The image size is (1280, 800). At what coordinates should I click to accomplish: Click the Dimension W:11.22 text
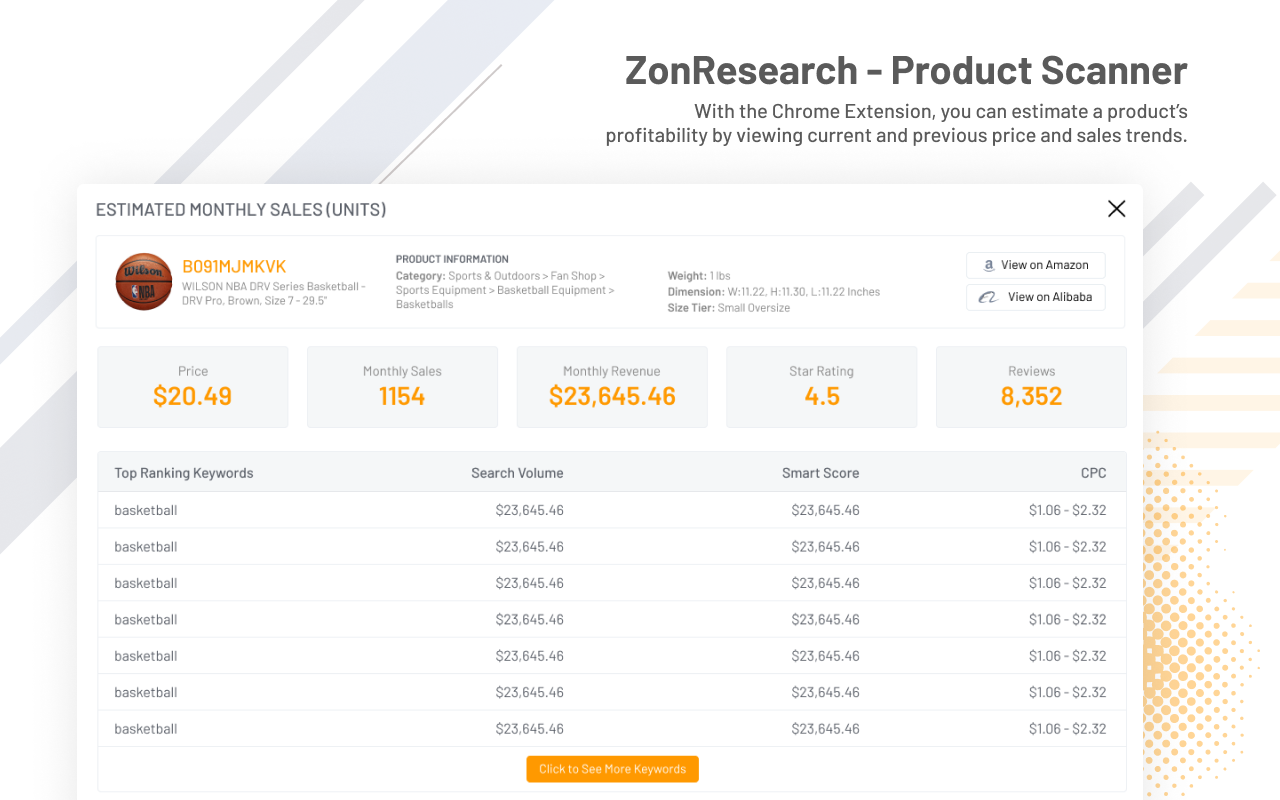click(x=774, y=292)
